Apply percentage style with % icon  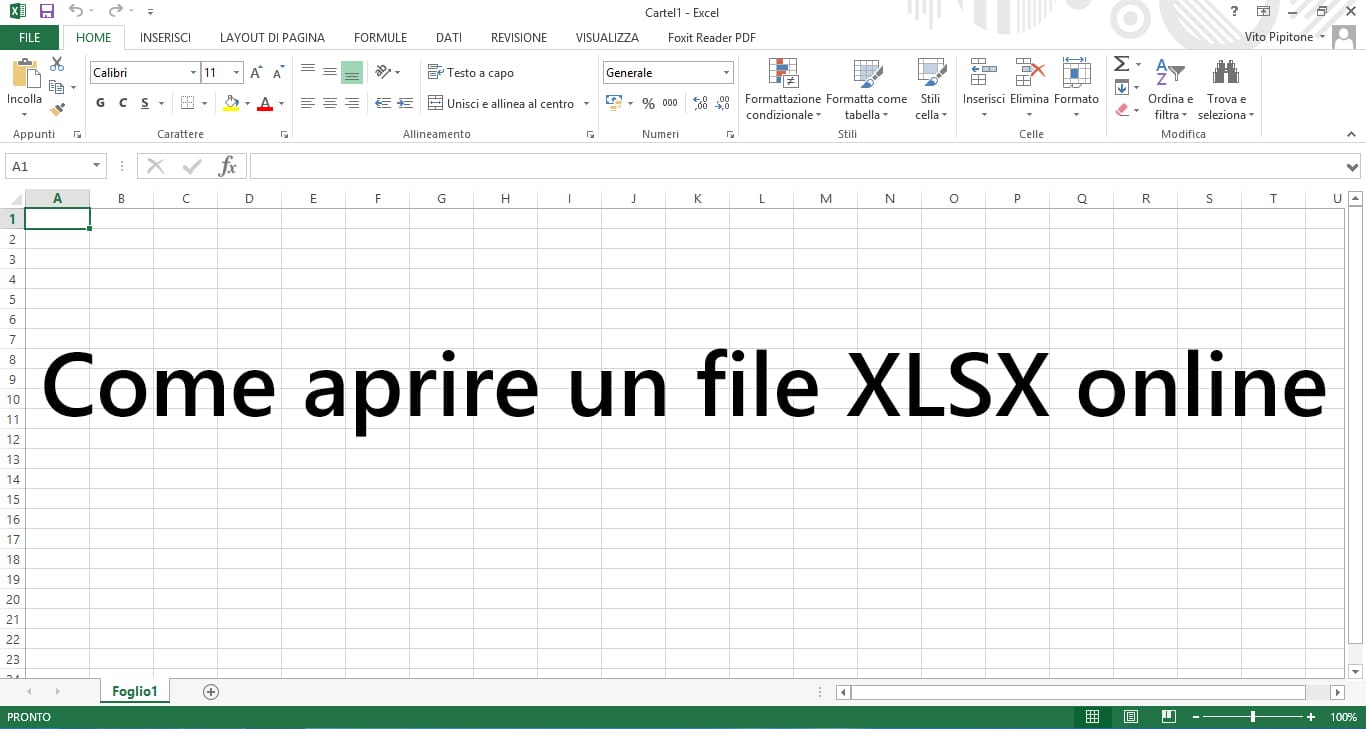[648, 103]
